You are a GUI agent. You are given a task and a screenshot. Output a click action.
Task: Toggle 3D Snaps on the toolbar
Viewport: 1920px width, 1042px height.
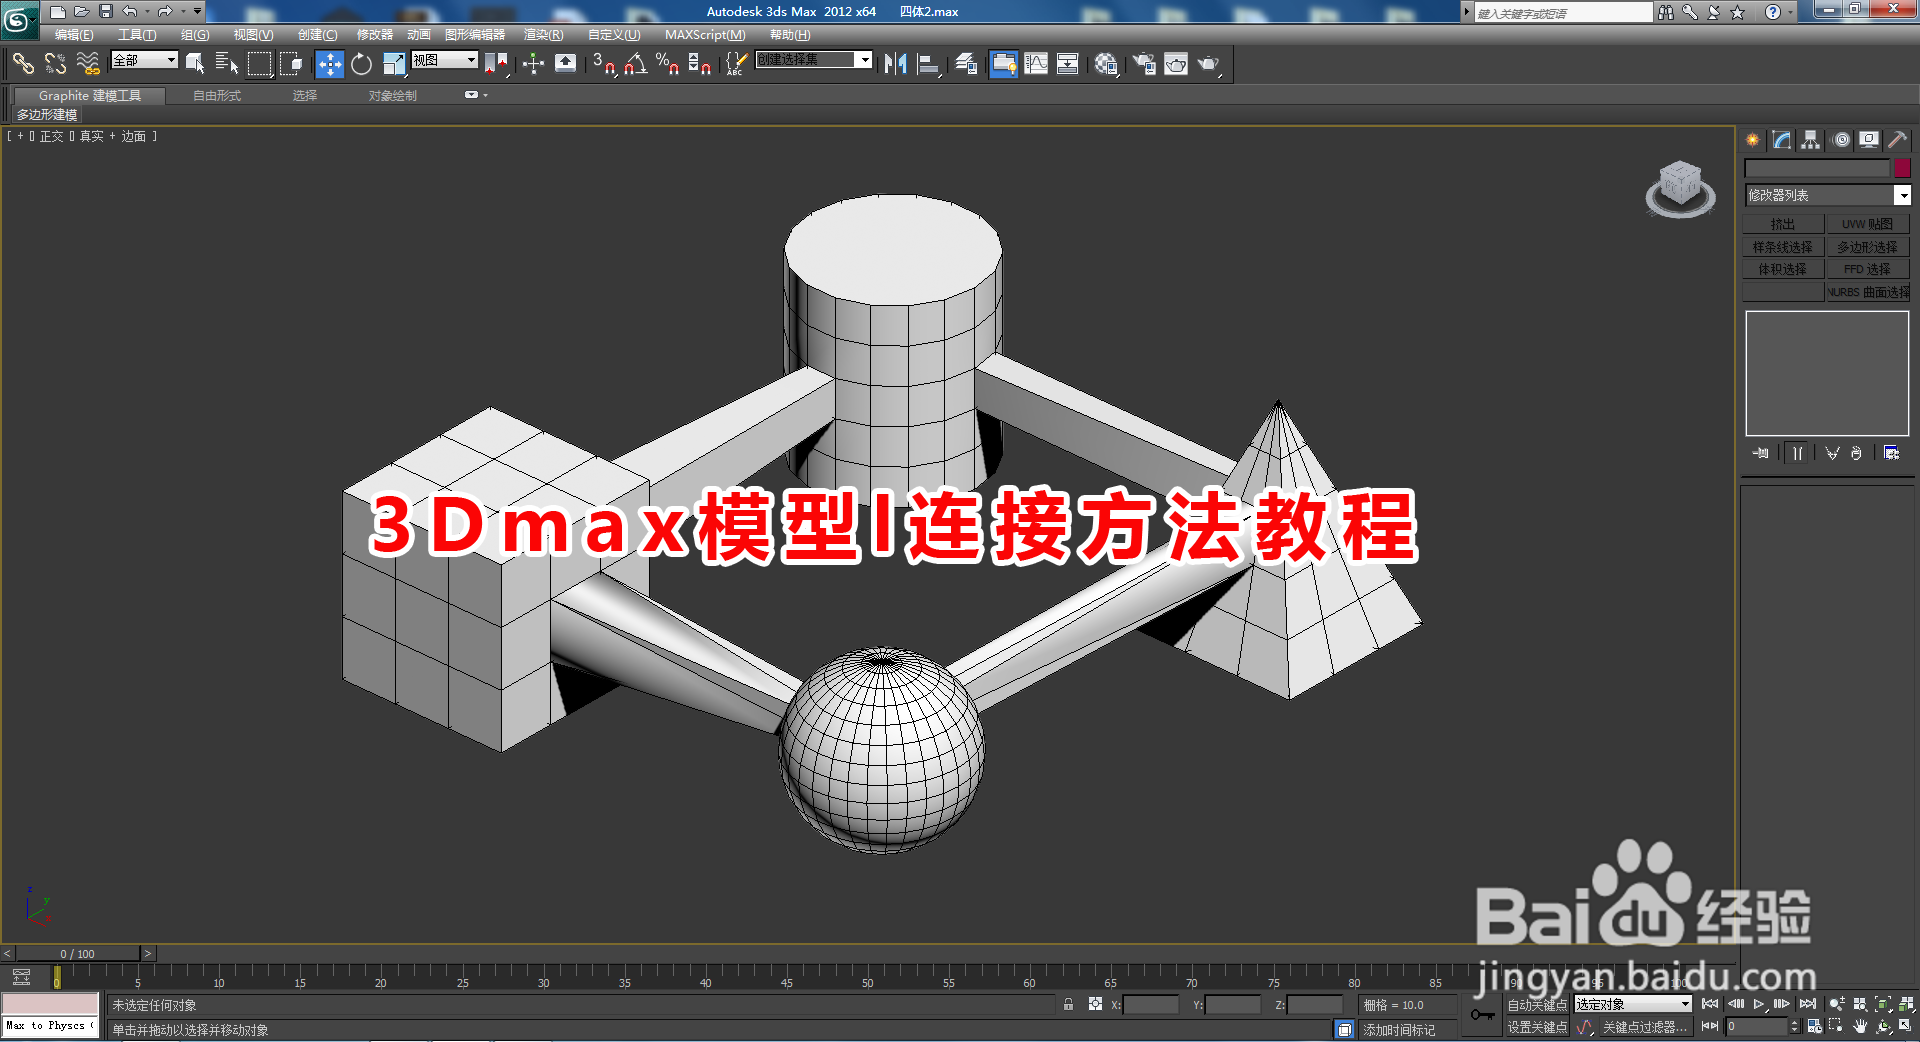[x=603, y=64]
